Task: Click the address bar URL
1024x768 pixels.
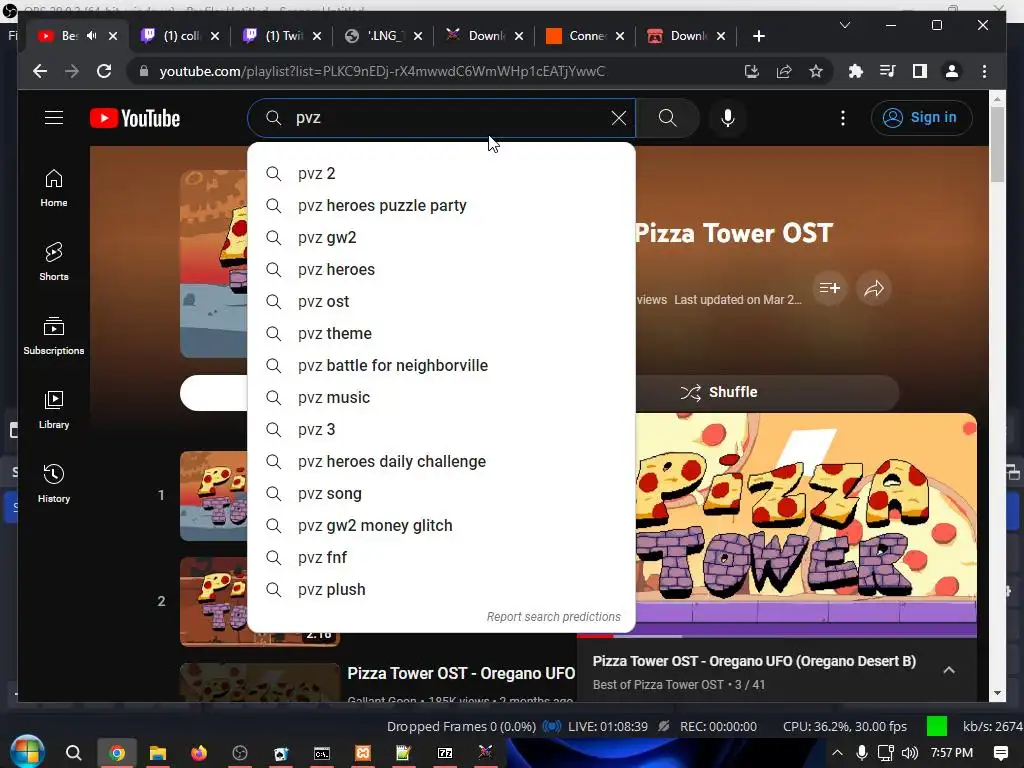Action: click(382, 71)
